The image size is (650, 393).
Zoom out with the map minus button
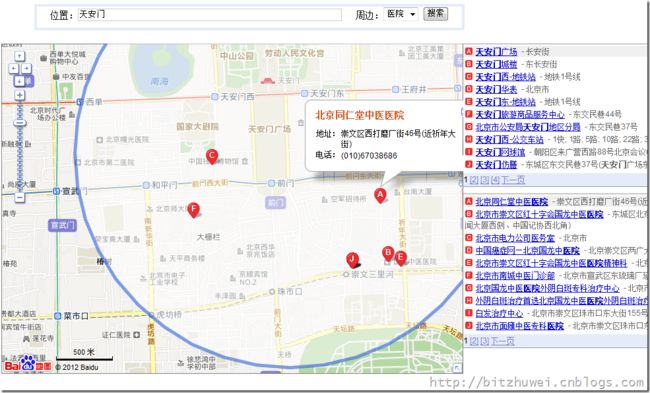pos(19,197)
